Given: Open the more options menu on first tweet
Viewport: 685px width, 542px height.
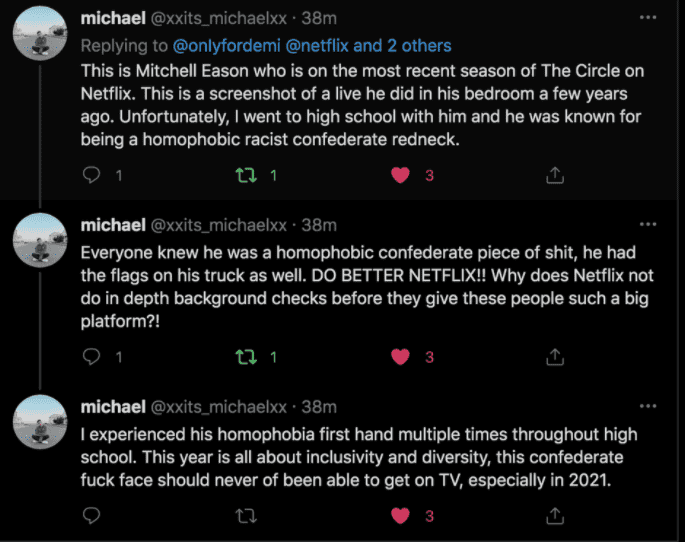Looking at the screenshot, I should pos(649,19).
